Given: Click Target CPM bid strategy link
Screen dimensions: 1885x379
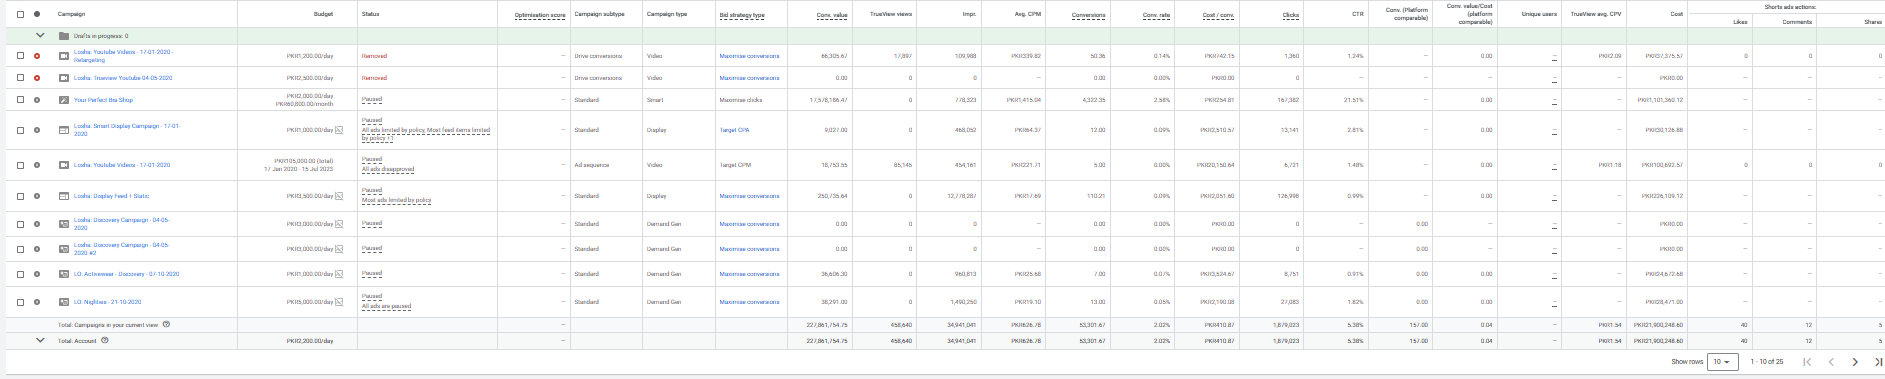Looking at the screenshot, I should point(734,165).
